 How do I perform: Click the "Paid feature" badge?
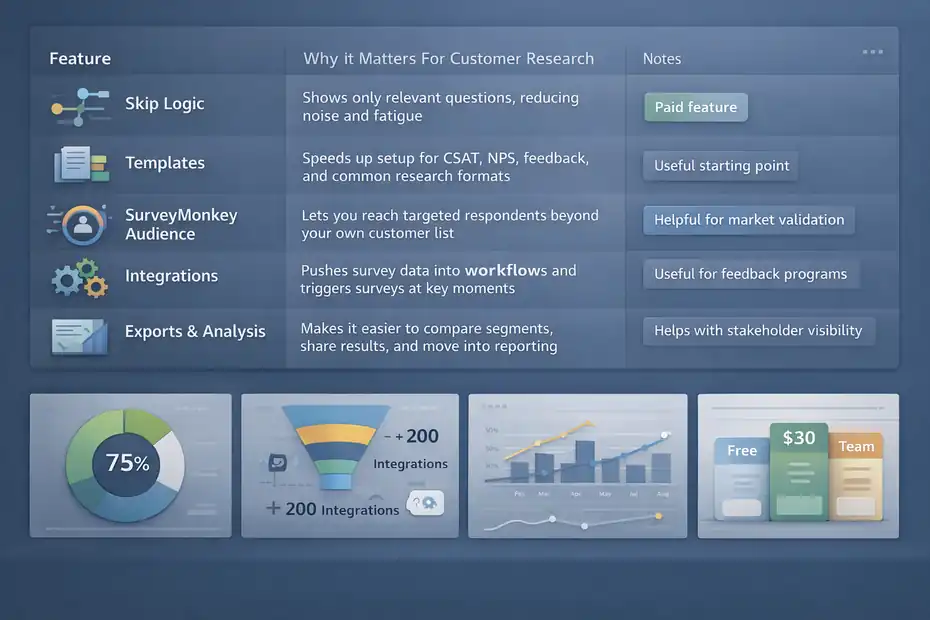pos(695,106)
